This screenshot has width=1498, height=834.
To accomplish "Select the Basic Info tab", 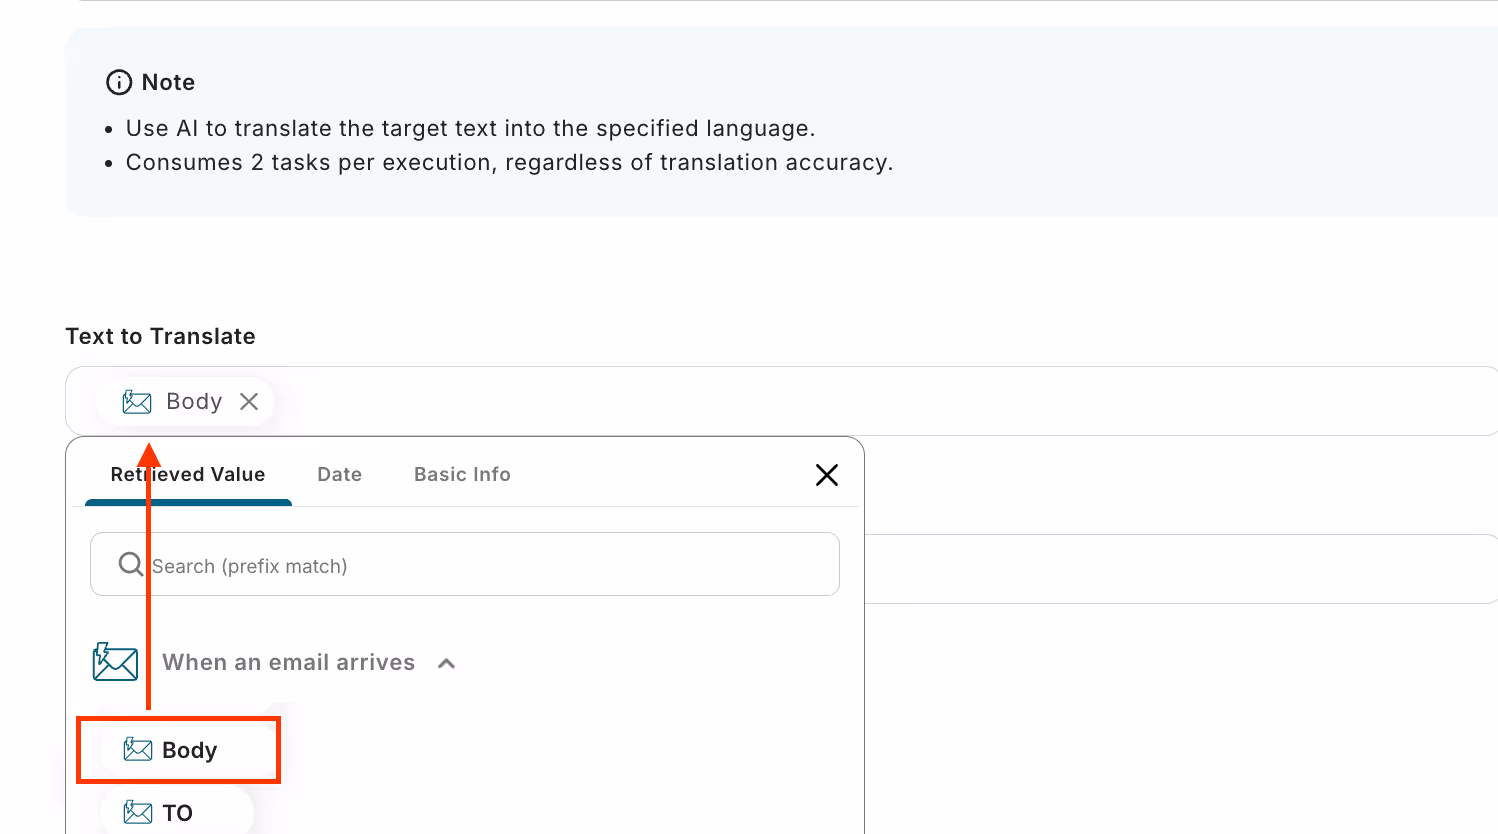I will pyautogui.click(x=462, y=475).
